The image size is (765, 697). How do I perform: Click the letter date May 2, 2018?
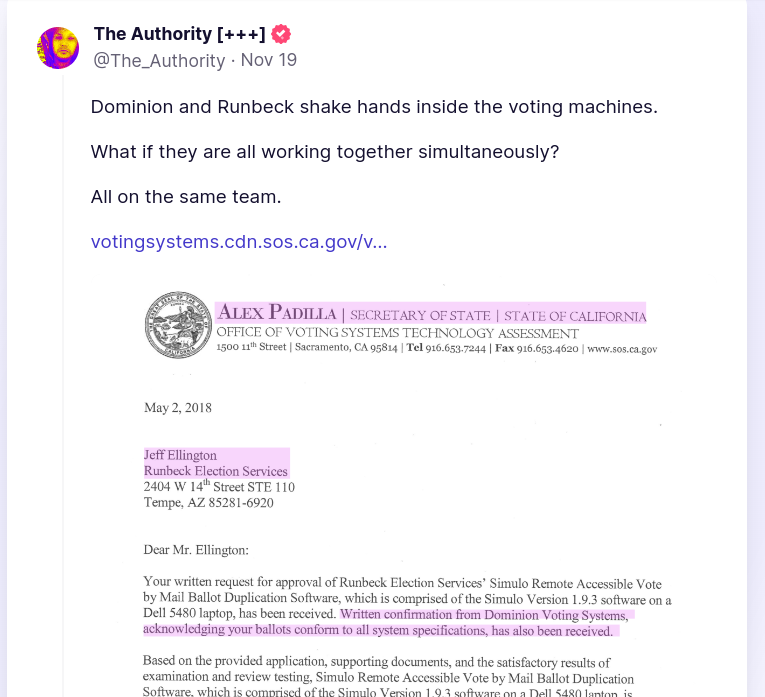[178, 407]
